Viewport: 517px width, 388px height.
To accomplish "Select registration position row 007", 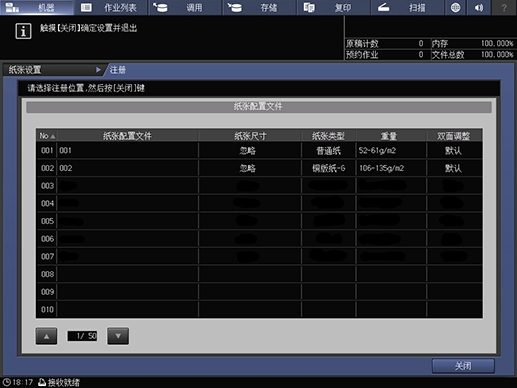I will click(259, 256).
